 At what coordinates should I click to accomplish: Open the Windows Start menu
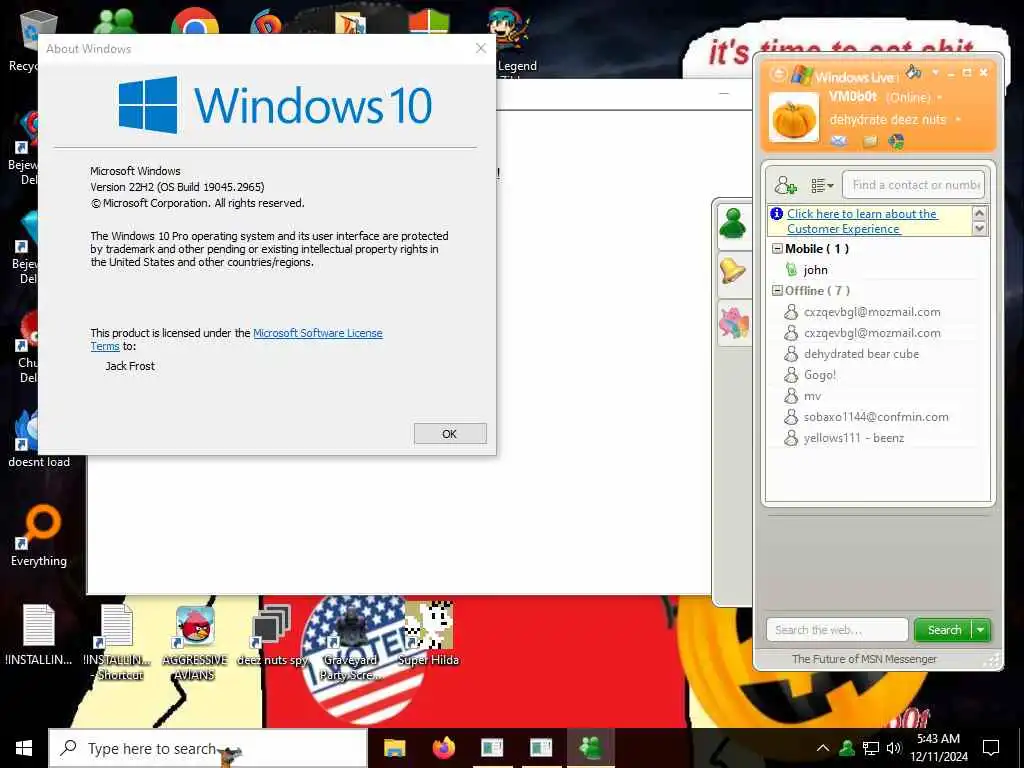point(24,748)
